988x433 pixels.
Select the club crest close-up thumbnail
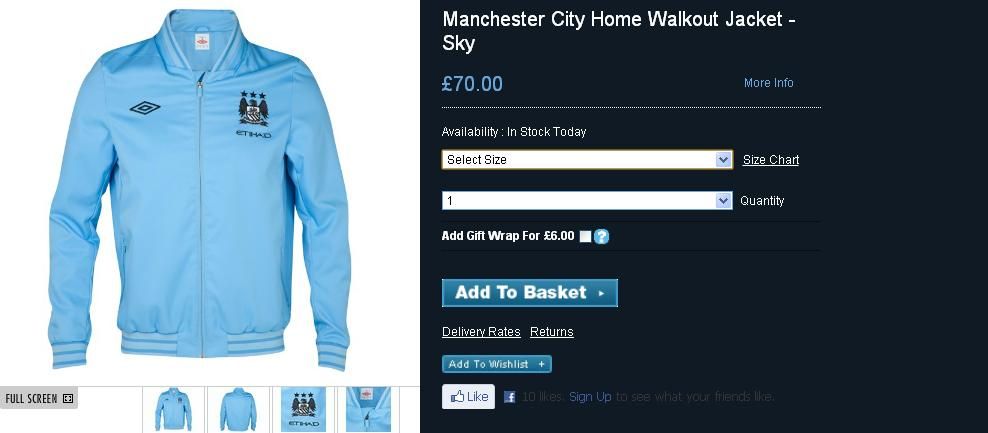(x=303, y=410)
